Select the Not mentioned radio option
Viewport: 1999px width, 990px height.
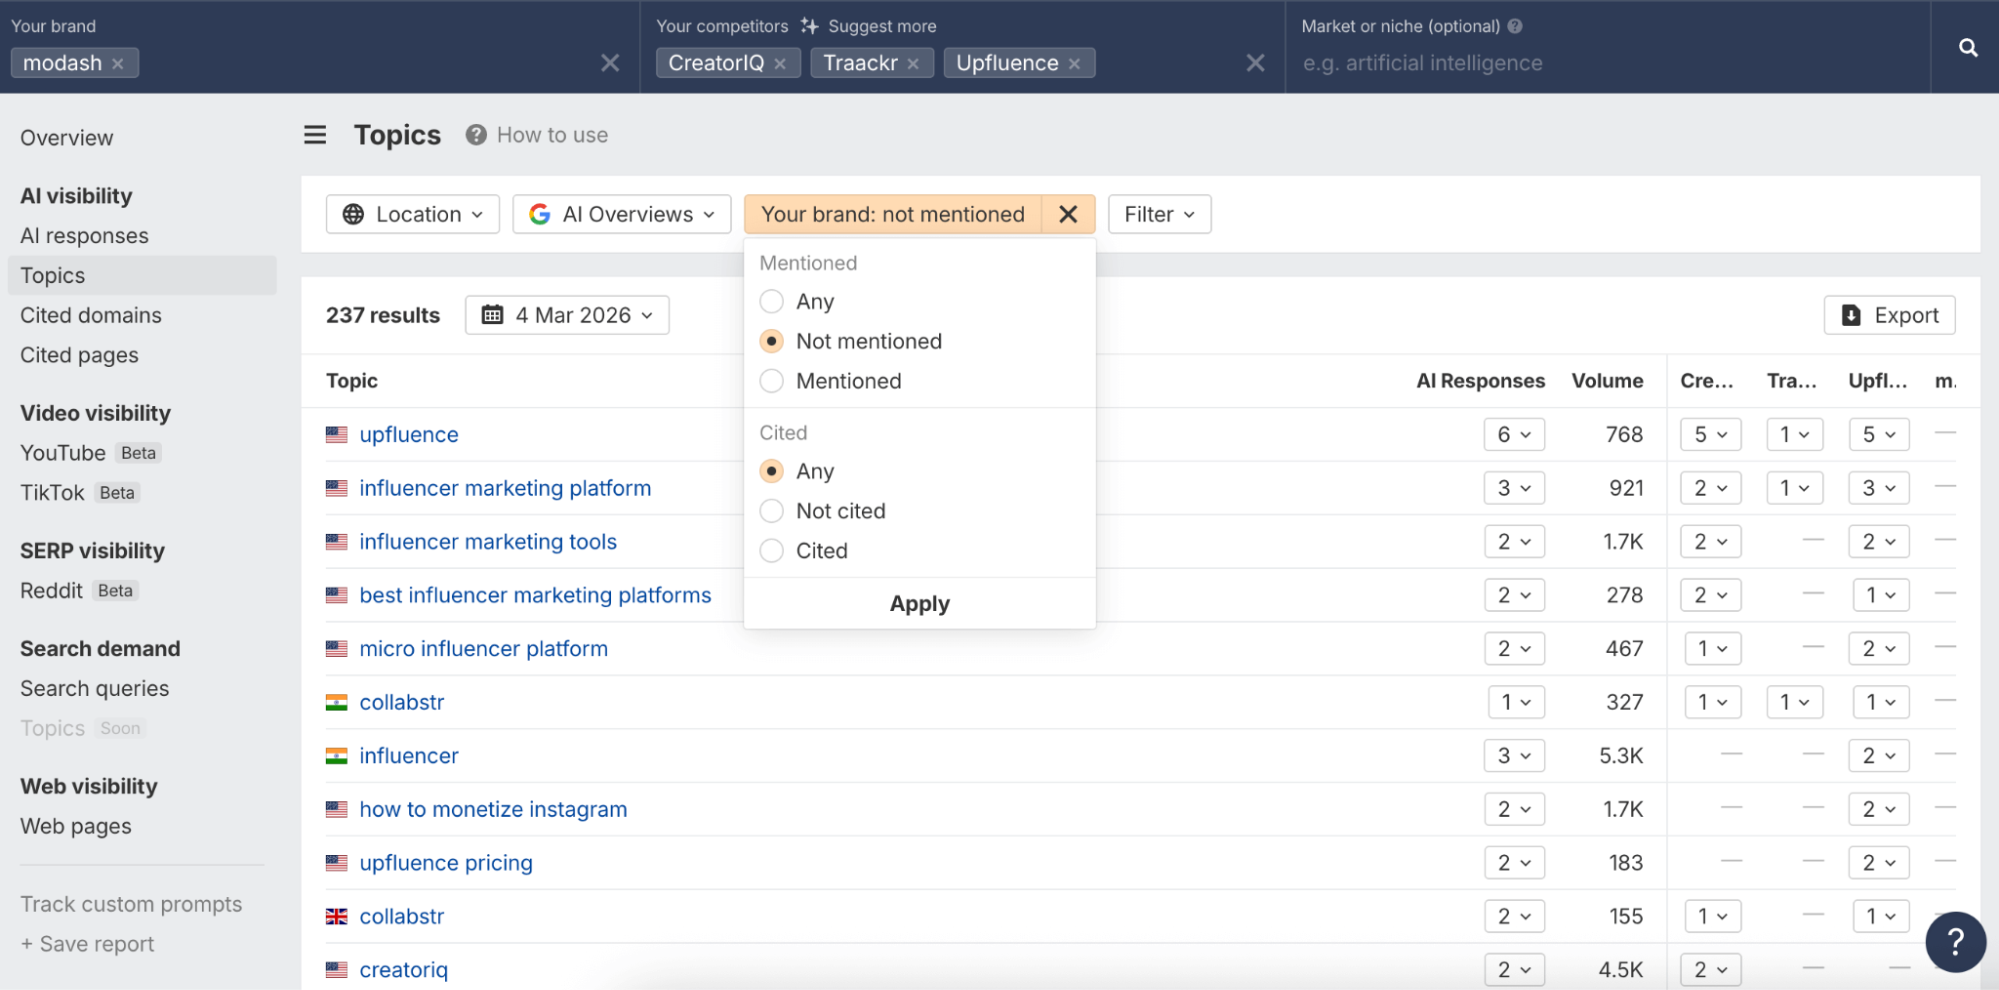772,341
